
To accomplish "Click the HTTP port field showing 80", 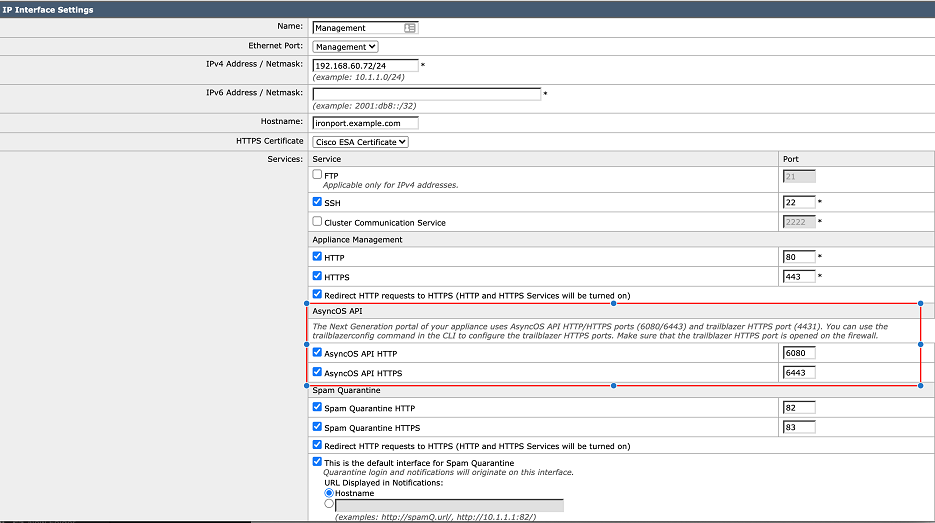I will [798, 257].
